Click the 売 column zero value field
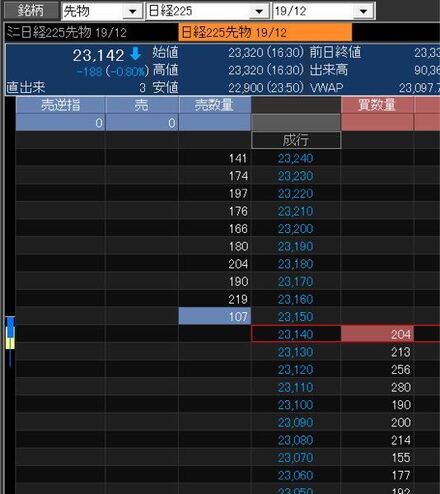440x494 pixels. coord(142,123)
